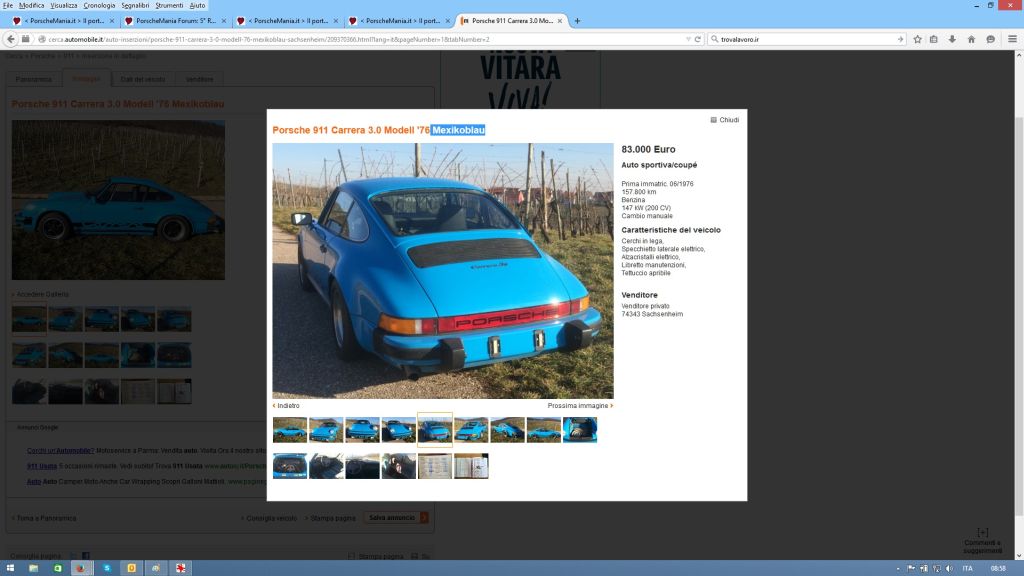Click the large rear-view Porsche photo in popup
The image size is (1024, 576).
point(443,271)
